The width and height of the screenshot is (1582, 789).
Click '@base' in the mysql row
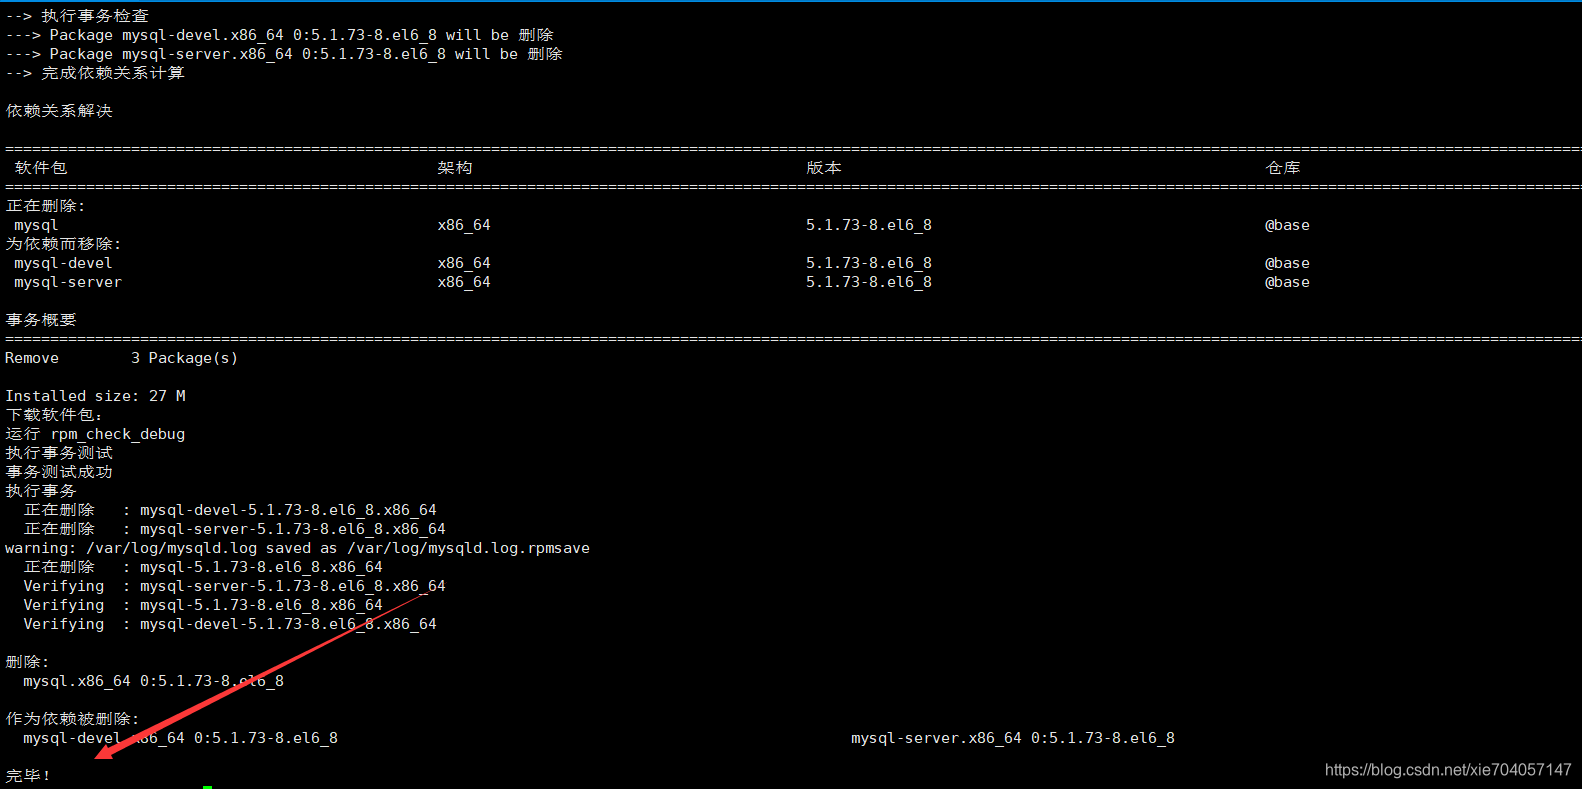coord(1287,226)
